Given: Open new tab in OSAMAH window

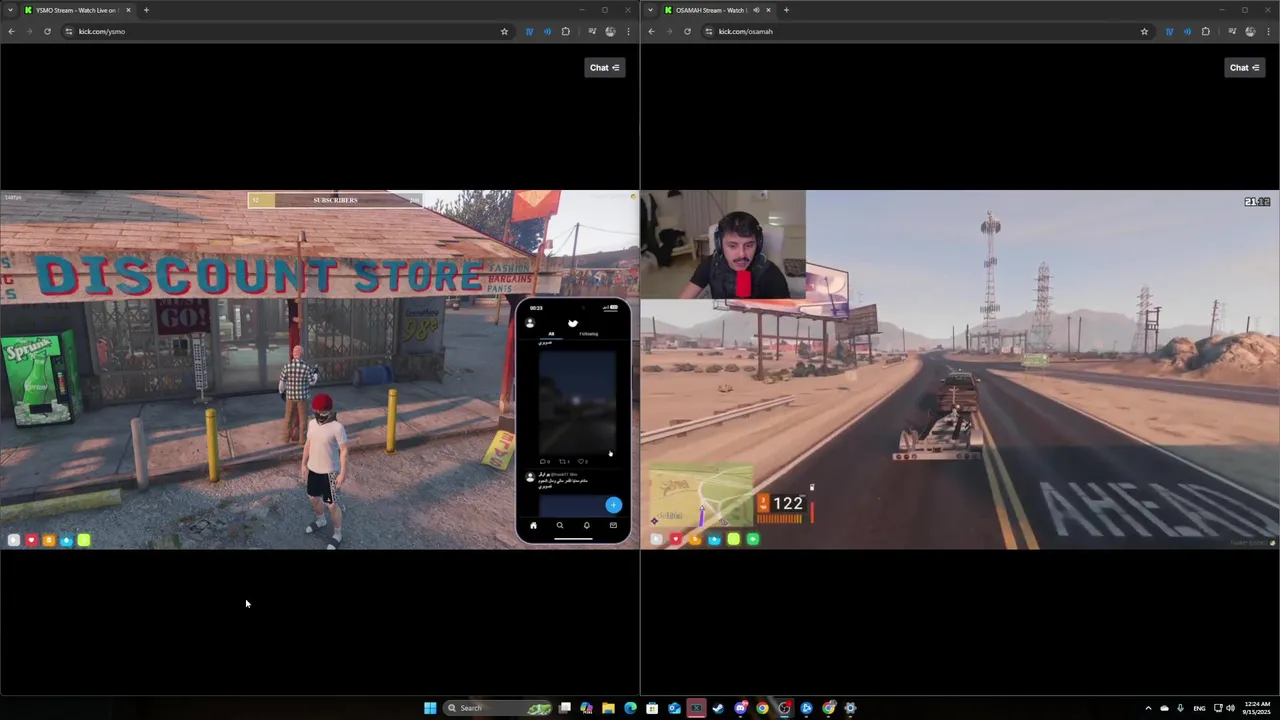Looking at the screenshot, I should 786,10.
